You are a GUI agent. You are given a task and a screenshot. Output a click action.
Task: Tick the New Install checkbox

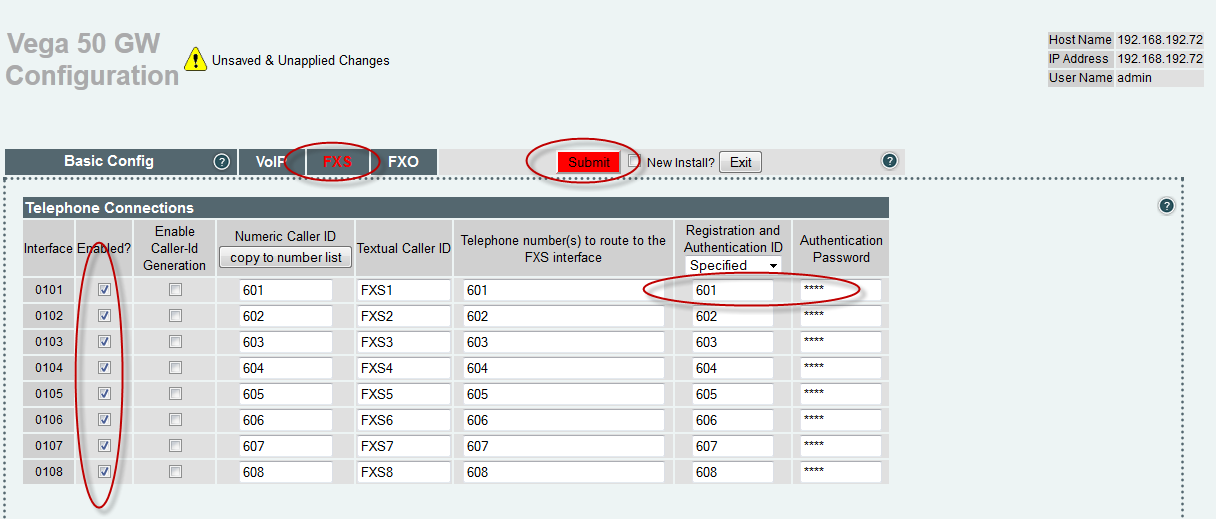pos(634,162)
